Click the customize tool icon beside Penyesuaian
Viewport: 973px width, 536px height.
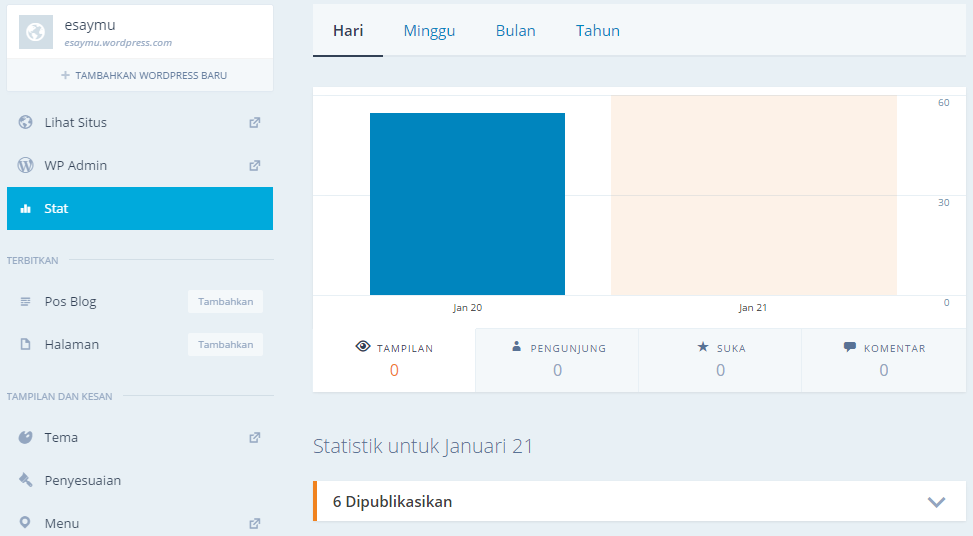pos(25,480)
